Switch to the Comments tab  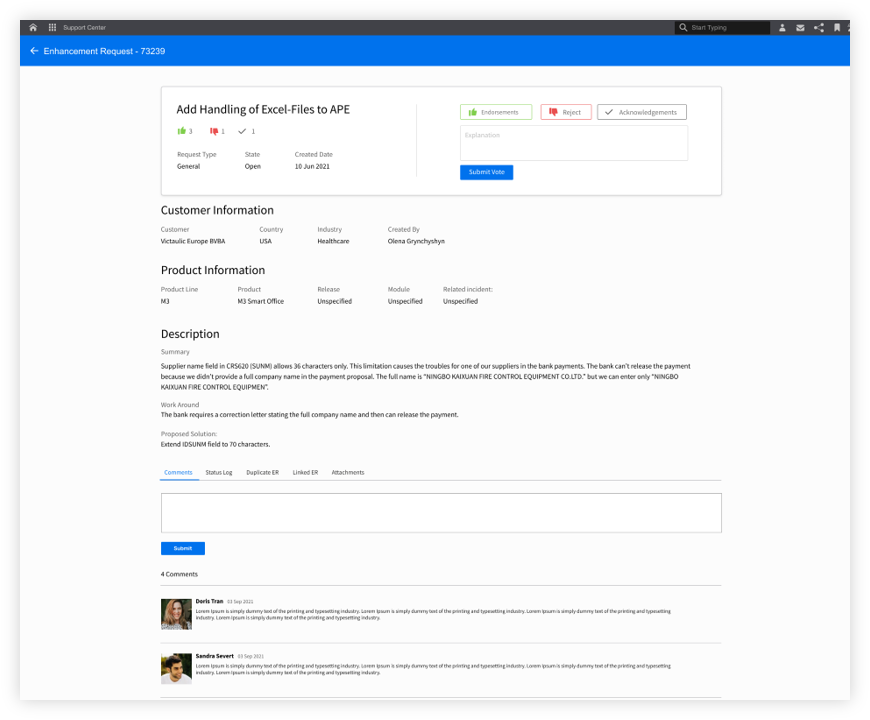[x=178, y=473]
